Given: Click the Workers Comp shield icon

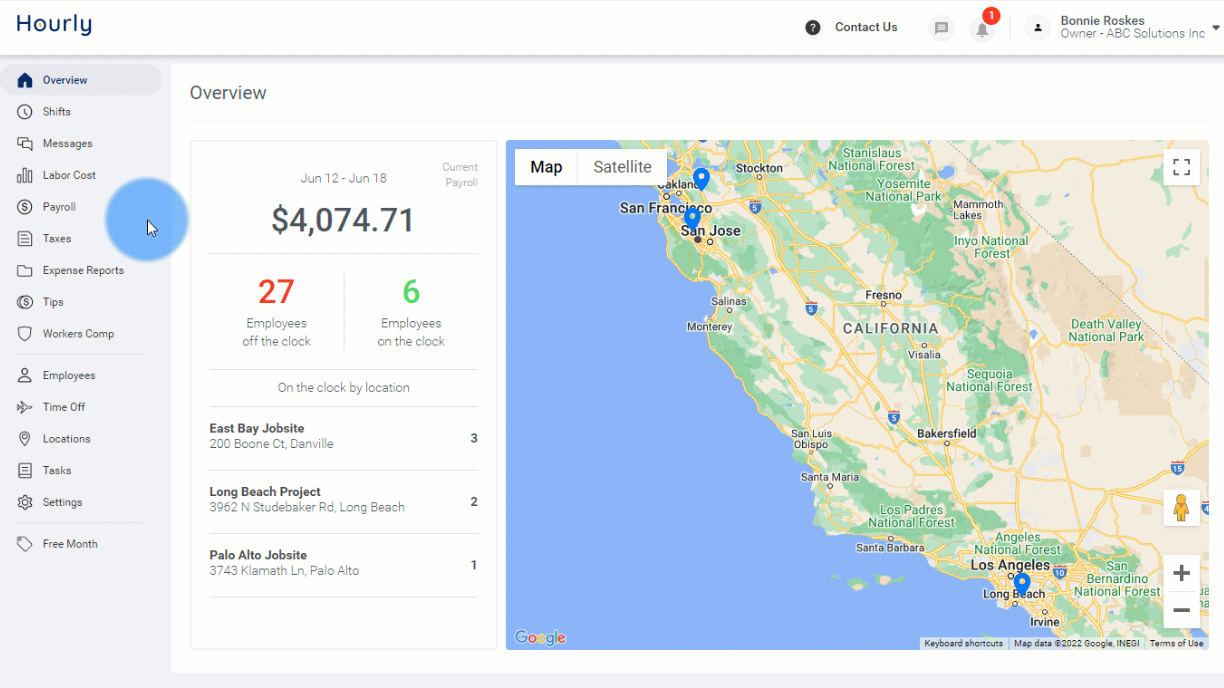Looking at the screenshot, I should pos(25,334).
